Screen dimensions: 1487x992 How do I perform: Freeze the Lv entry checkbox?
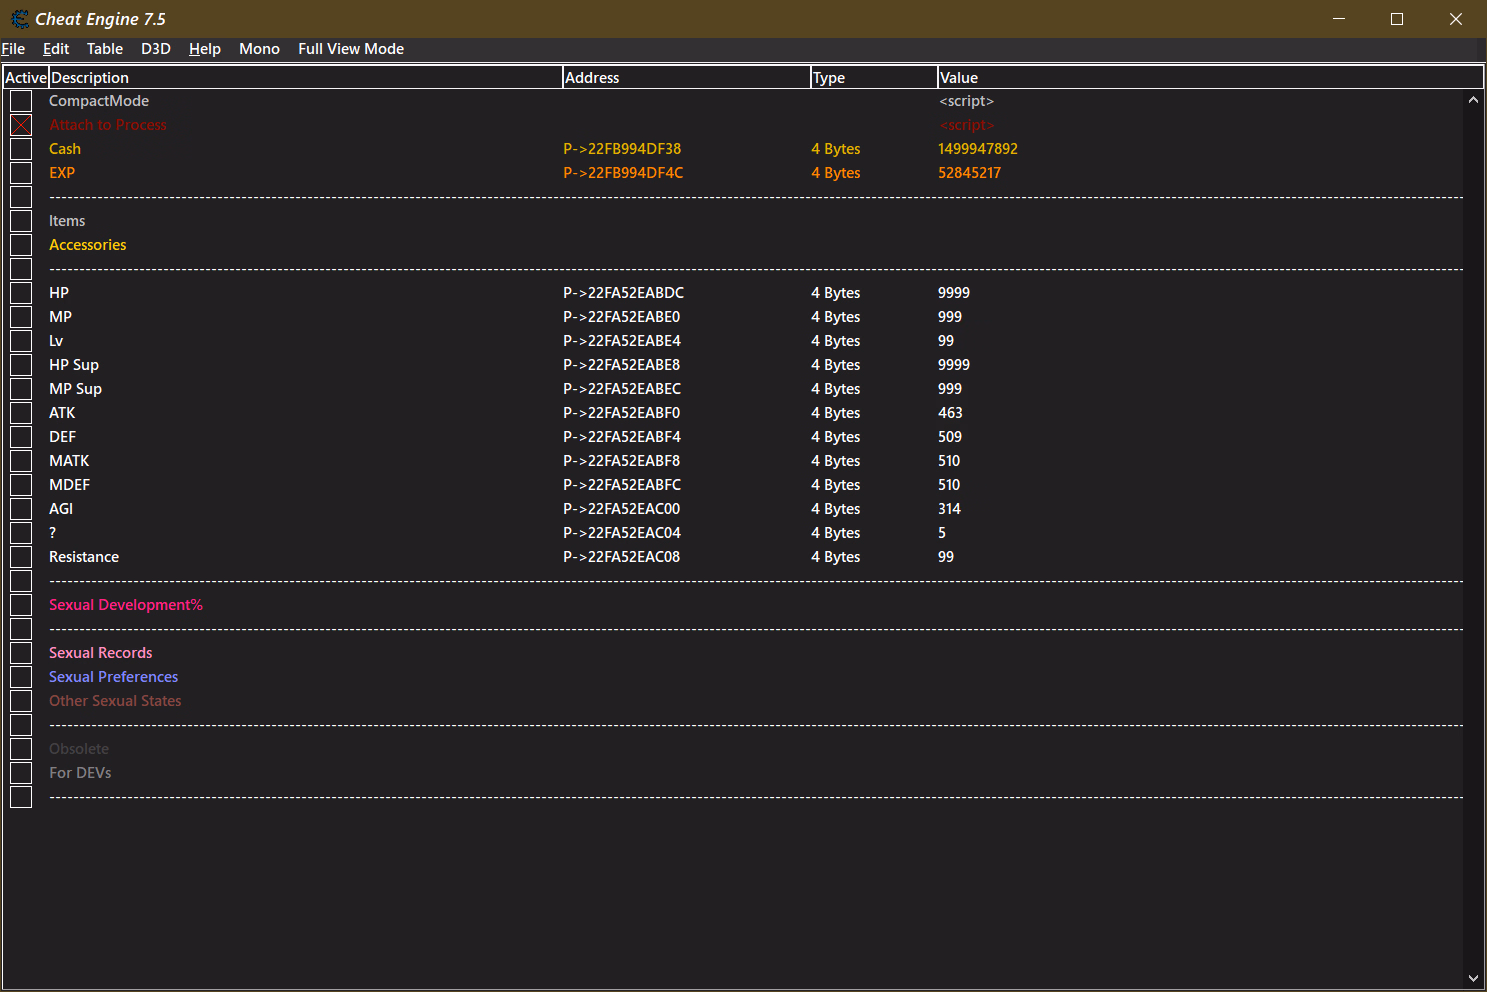[x=21, y=341]
